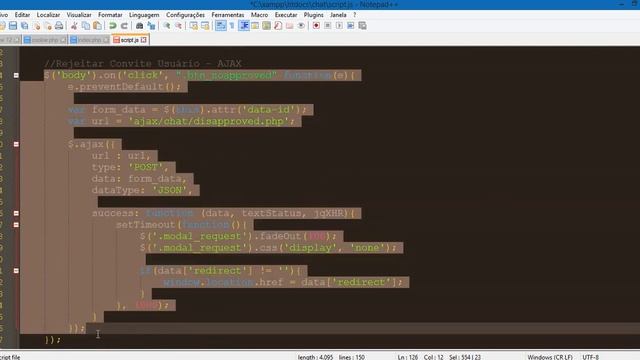Open the Localizar menu

tap(48, 15)
